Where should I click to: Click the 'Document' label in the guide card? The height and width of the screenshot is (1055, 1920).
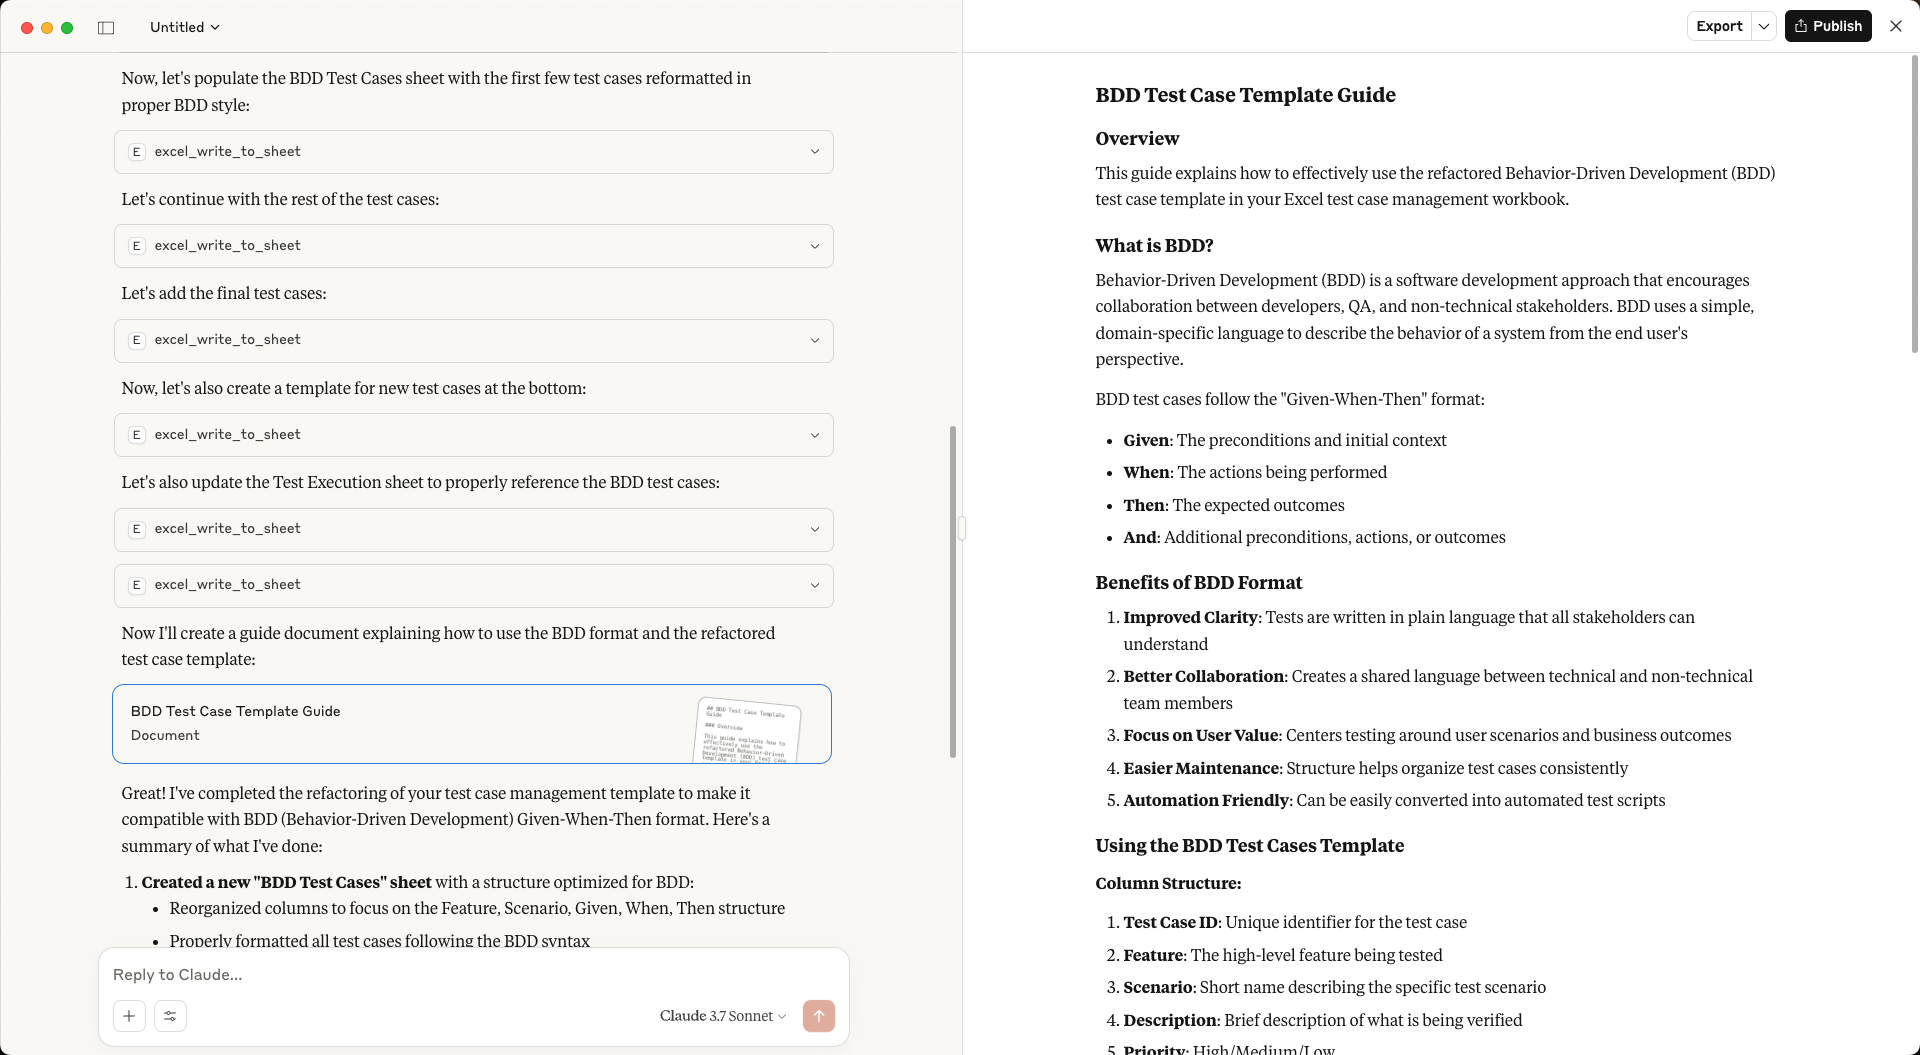pos(165,735)
